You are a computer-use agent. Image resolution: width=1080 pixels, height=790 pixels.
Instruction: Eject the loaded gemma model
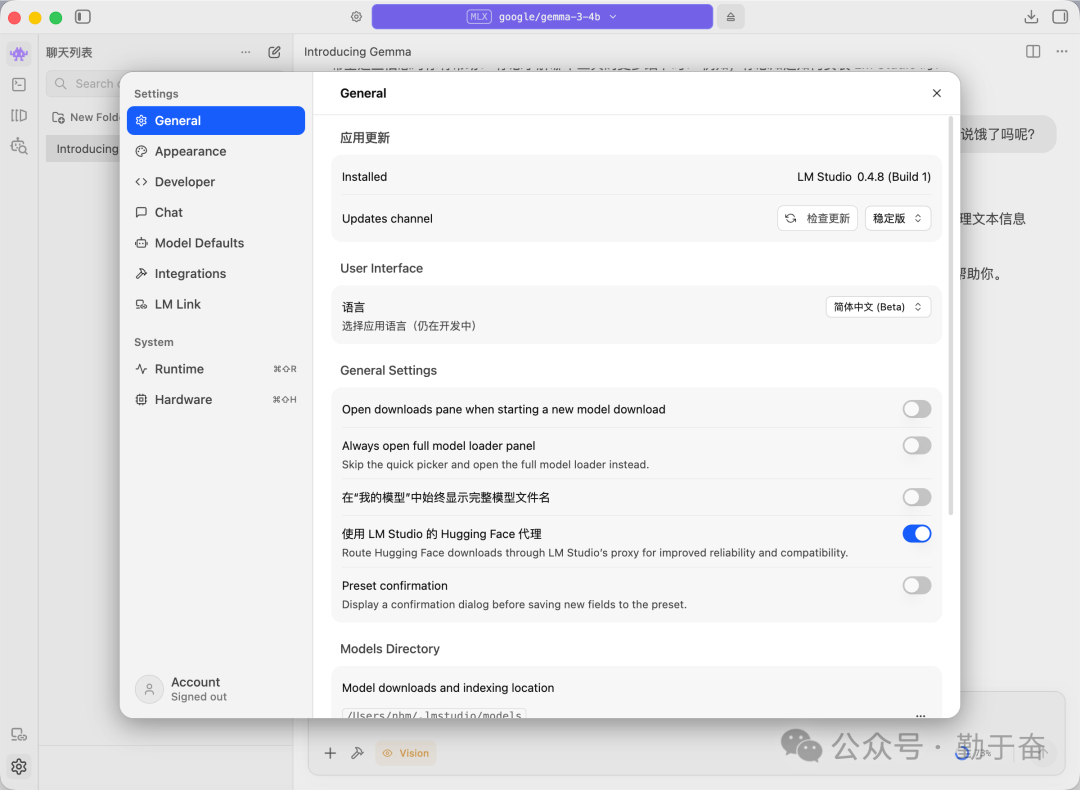pyautogui.click(x=731, y=17)
